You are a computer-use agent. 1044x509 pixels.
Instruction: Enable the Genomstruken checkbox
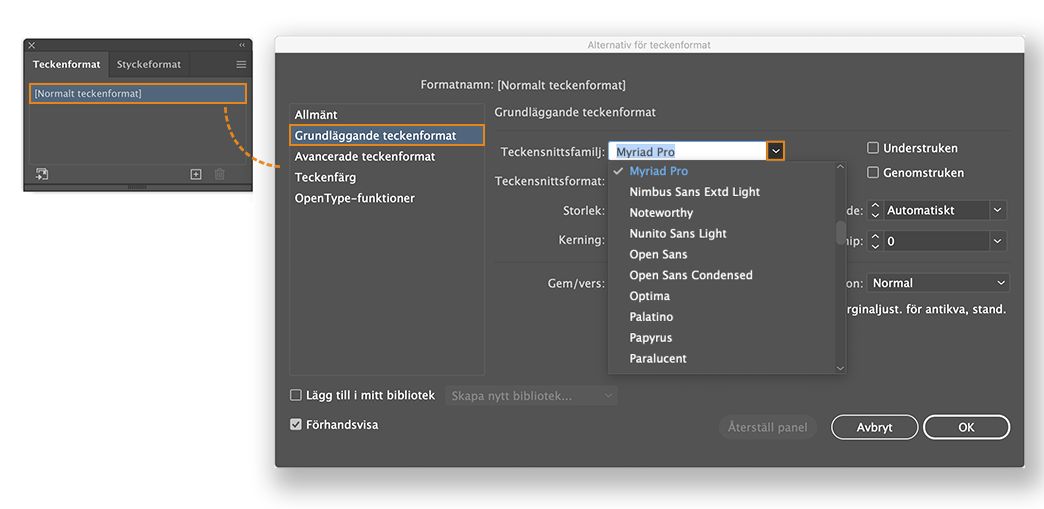[x=873, y=173]
